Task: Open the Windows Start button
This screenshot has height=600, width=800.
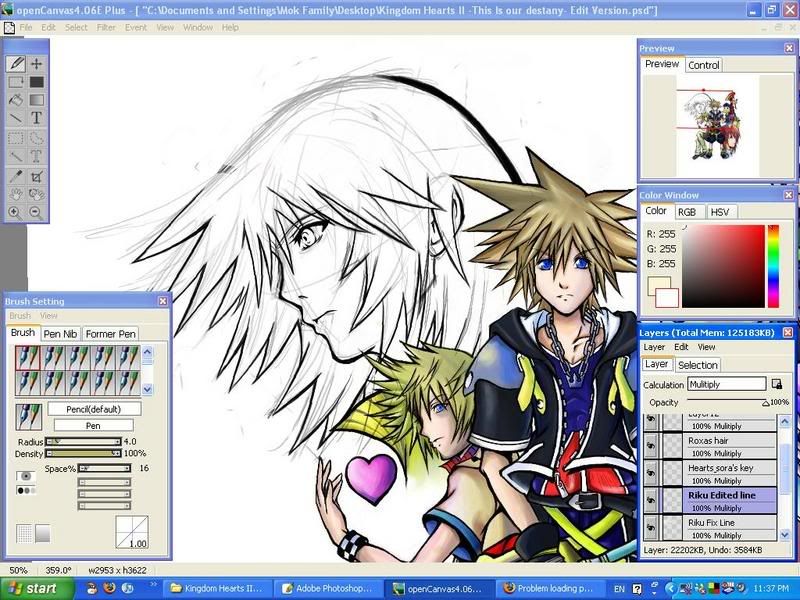Action: (x=38, y=588)
